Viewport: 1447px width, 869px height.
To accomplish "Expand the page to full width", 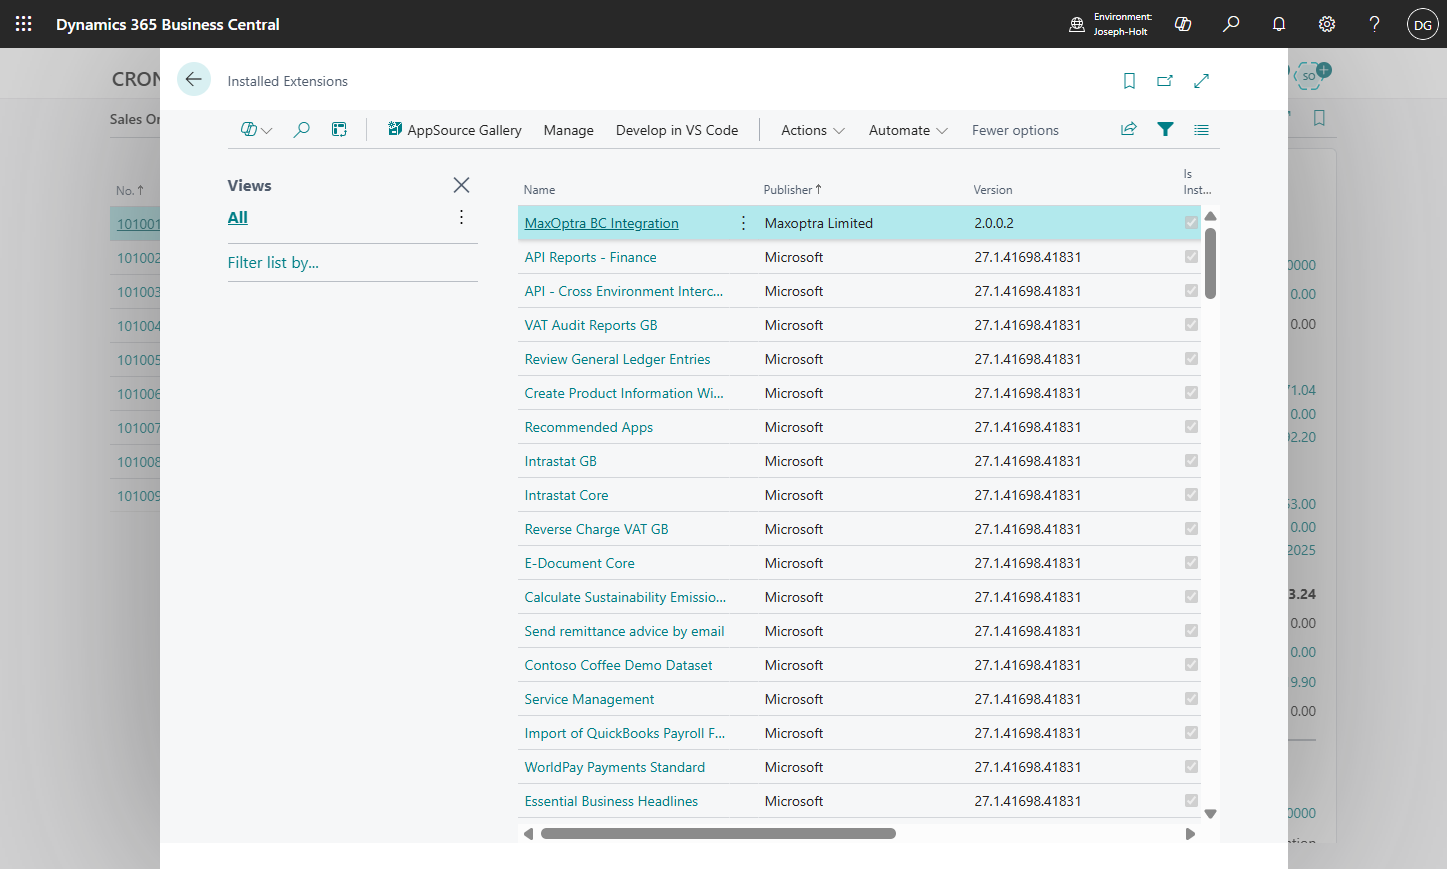I will (1202, 81).
